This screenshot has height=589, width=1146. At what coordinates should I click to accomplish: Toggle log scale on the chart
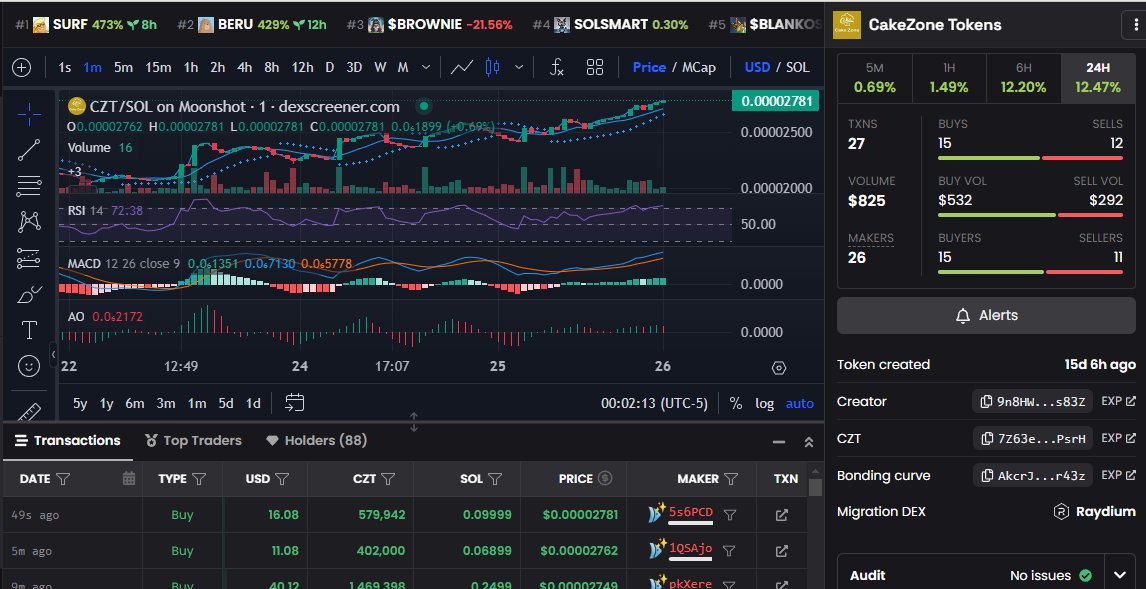[x=764, y=403]
